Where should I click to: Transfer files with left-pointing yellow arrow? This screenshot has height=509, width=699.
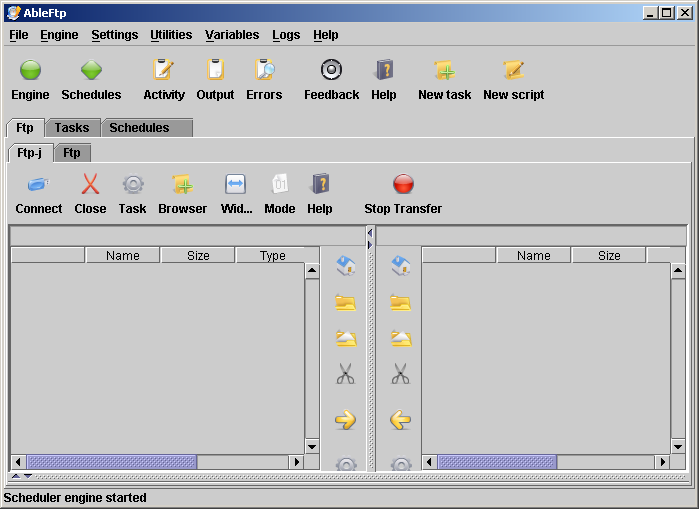400,419
